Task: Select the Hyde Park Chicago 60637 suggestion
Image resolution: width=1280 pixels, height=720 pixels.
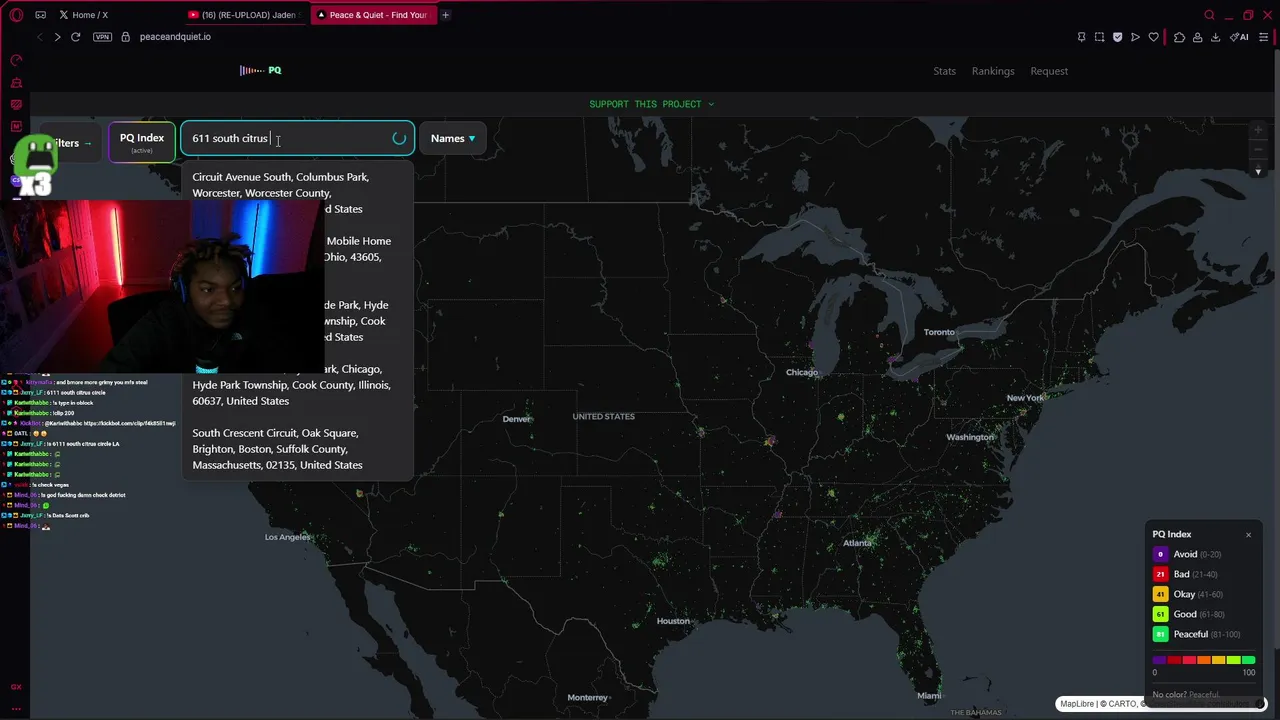Action: (x=296, y=385)
